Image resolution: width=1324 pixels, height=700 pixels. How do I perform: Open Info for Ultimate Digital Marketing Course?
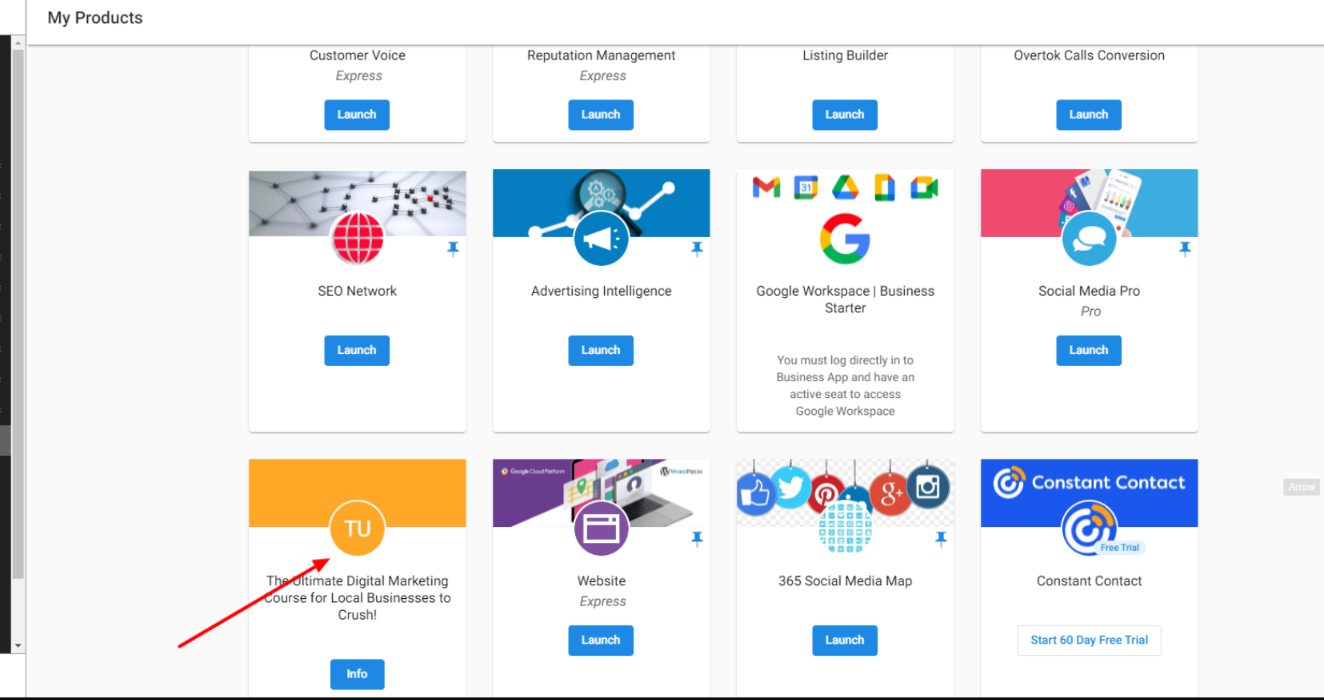357,674
